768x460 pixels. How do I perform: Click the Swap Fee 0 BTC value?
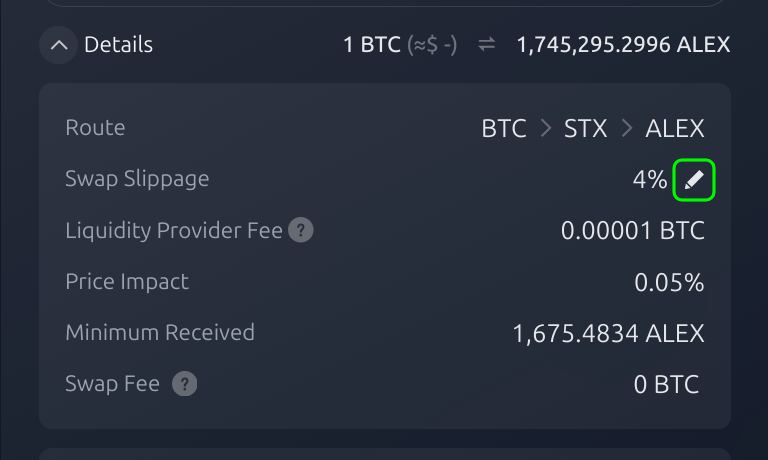pos(666,384)
